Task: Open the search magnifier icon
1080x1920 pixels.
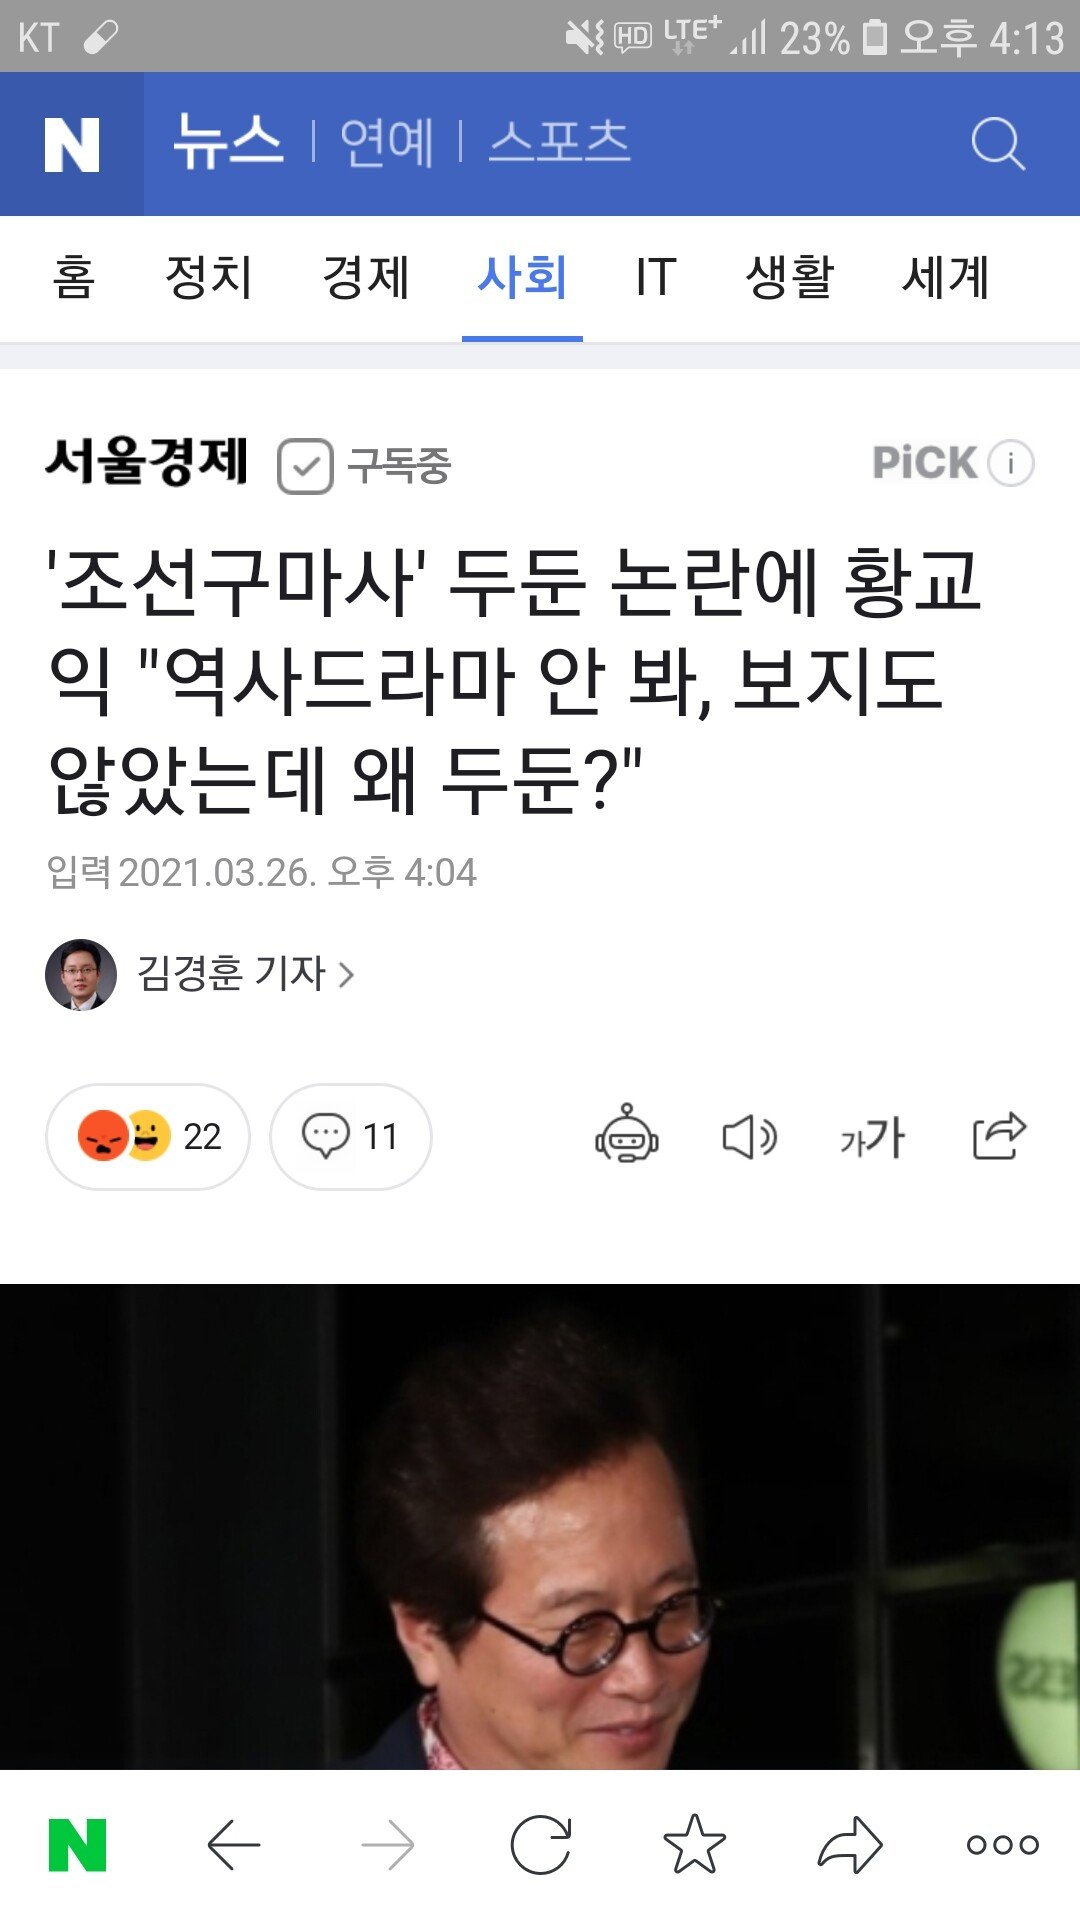Action: (x=998, y=144)
